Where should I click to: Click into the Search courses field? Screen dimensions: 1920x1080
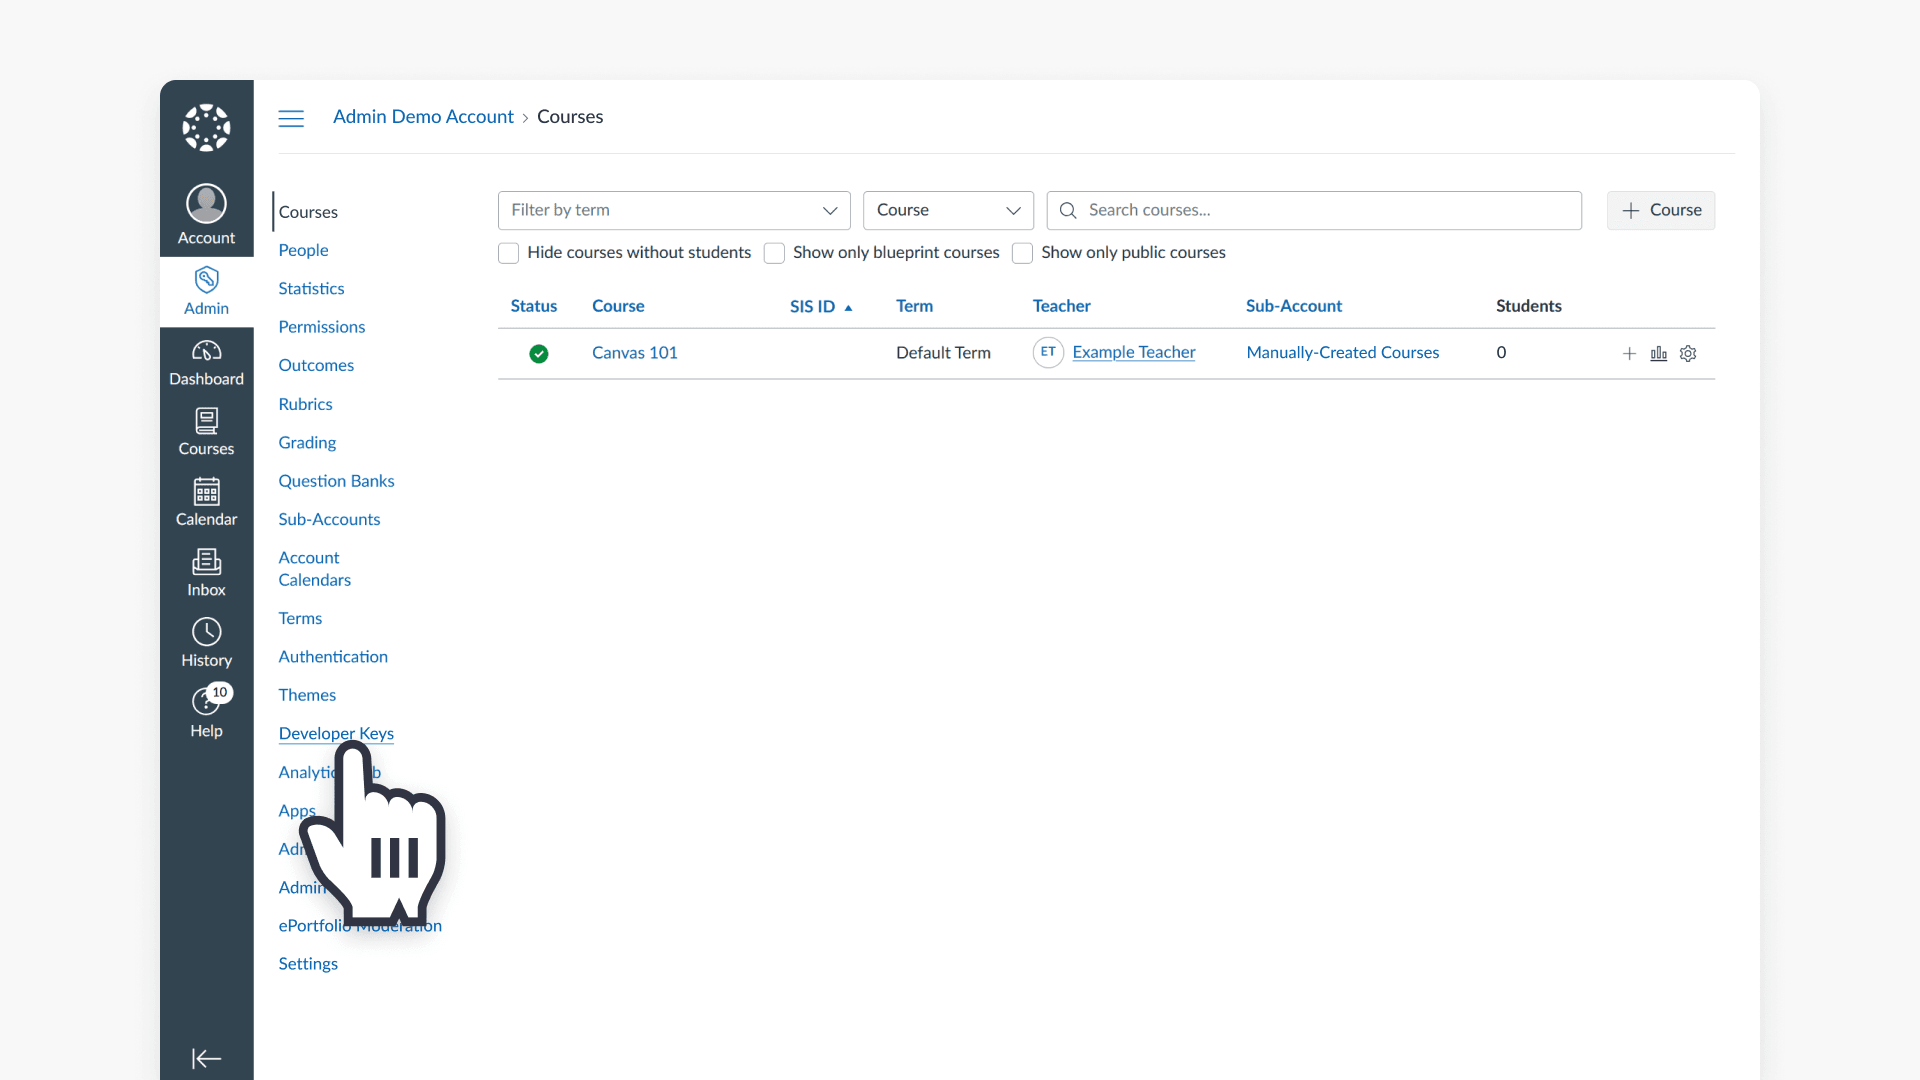tap(1314, 210)
